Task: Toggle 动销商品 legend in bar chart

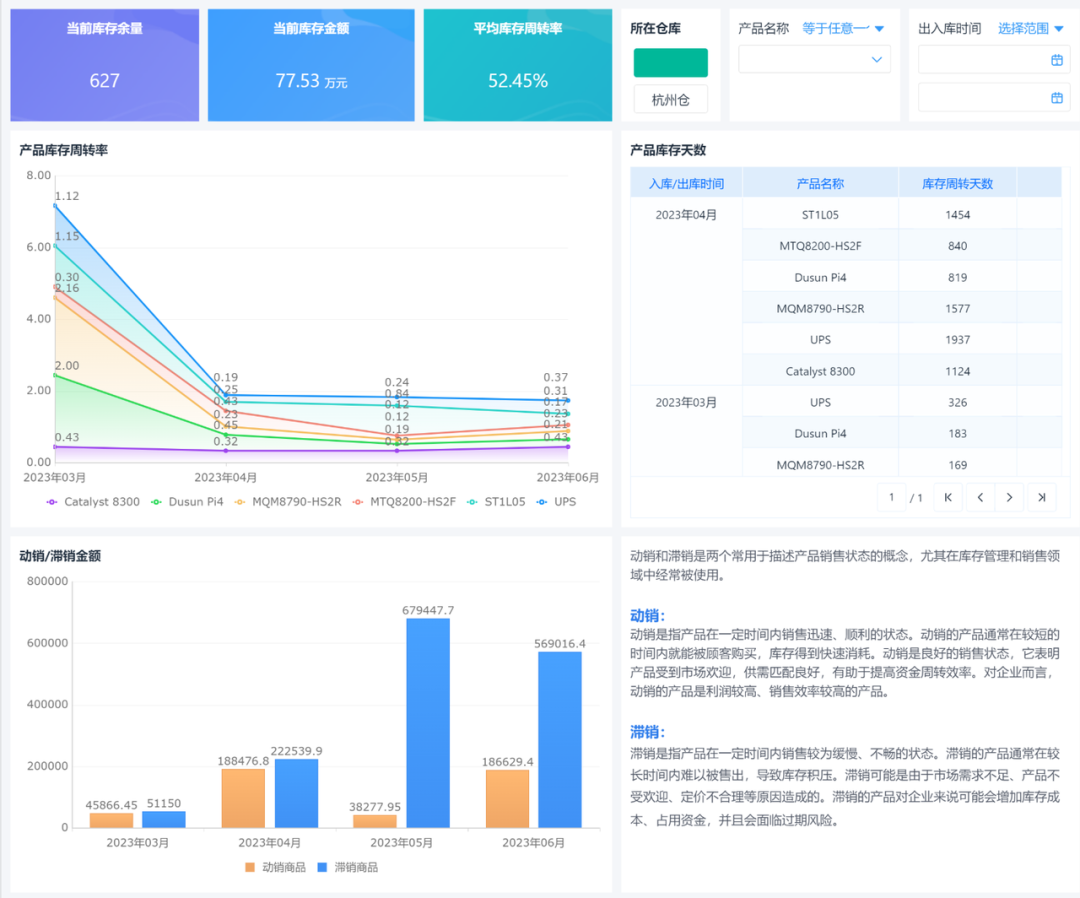Action: [276, 868]
